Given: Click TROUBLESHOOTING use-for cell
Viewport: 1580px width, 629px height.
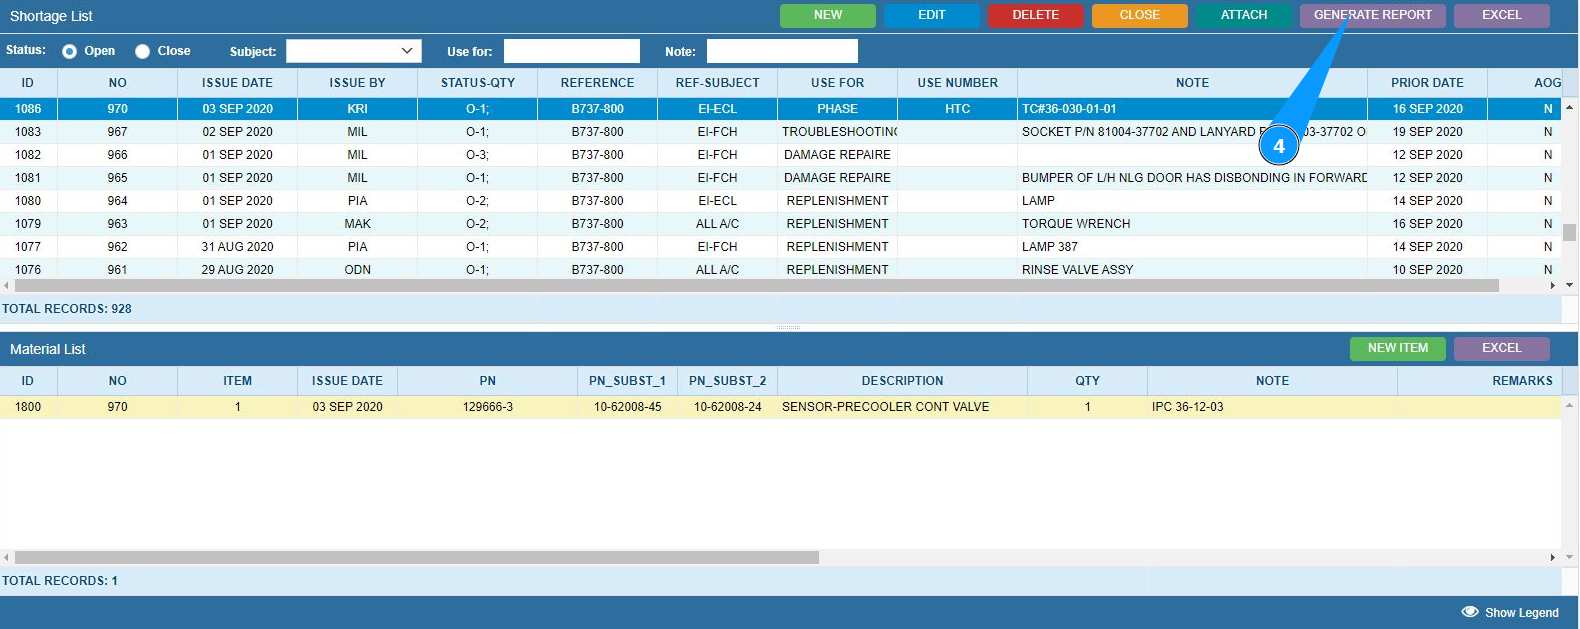Looking at the screenshot, I should tap(838, 132).
